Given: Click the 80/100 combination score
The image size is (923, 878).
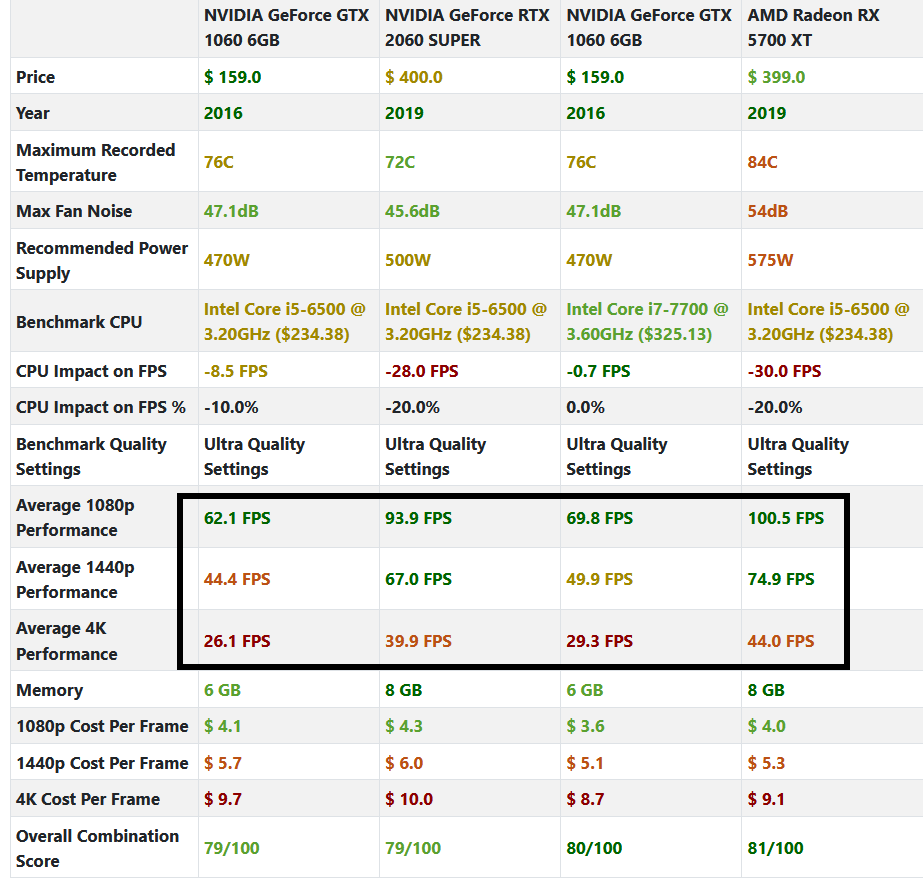Looking at the screenshot, I should 594,848.
